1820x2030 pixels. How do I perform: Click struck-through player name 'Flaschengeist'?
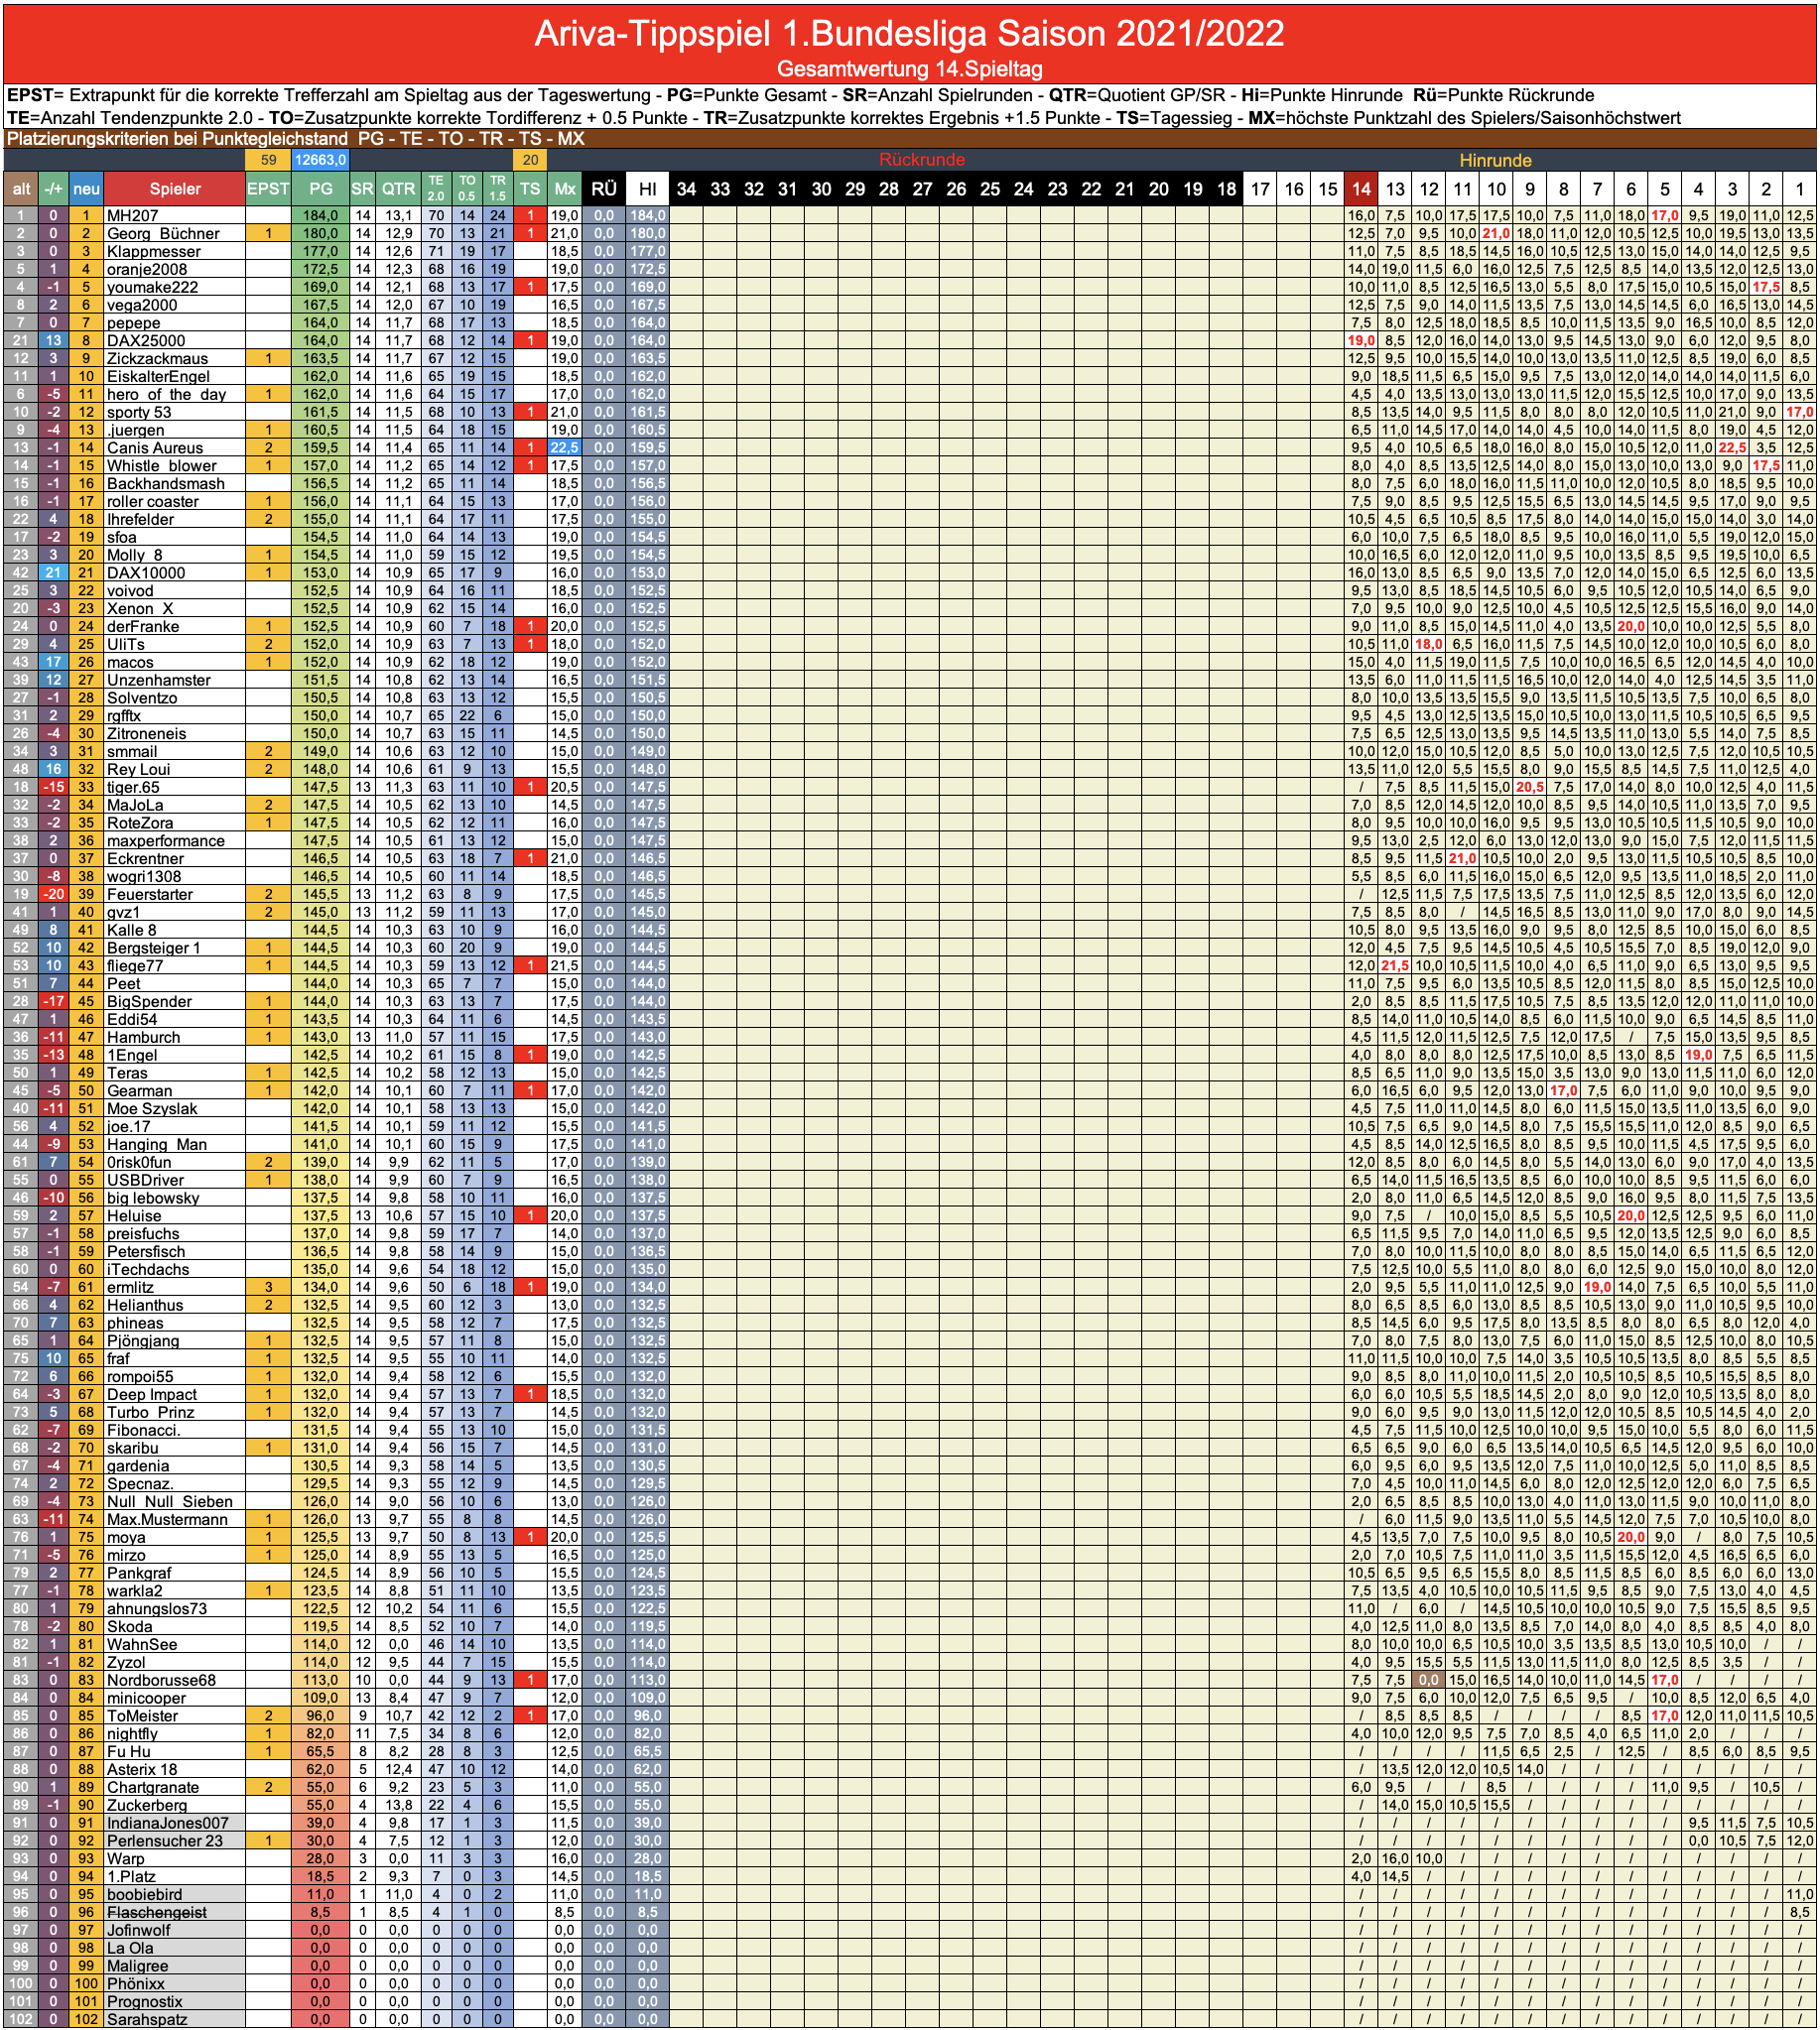click(x=157, y=1912)
